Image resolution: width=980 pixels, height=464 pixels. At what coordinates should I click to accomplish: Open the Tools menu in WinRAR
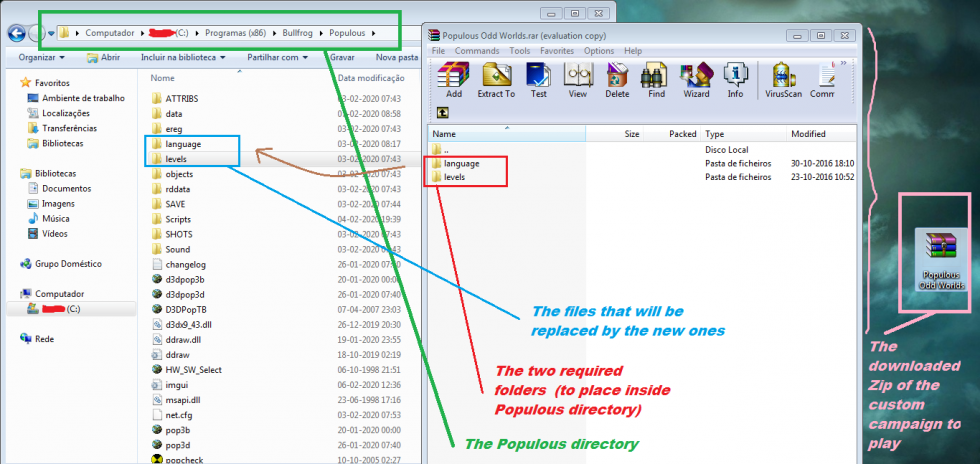519,51
